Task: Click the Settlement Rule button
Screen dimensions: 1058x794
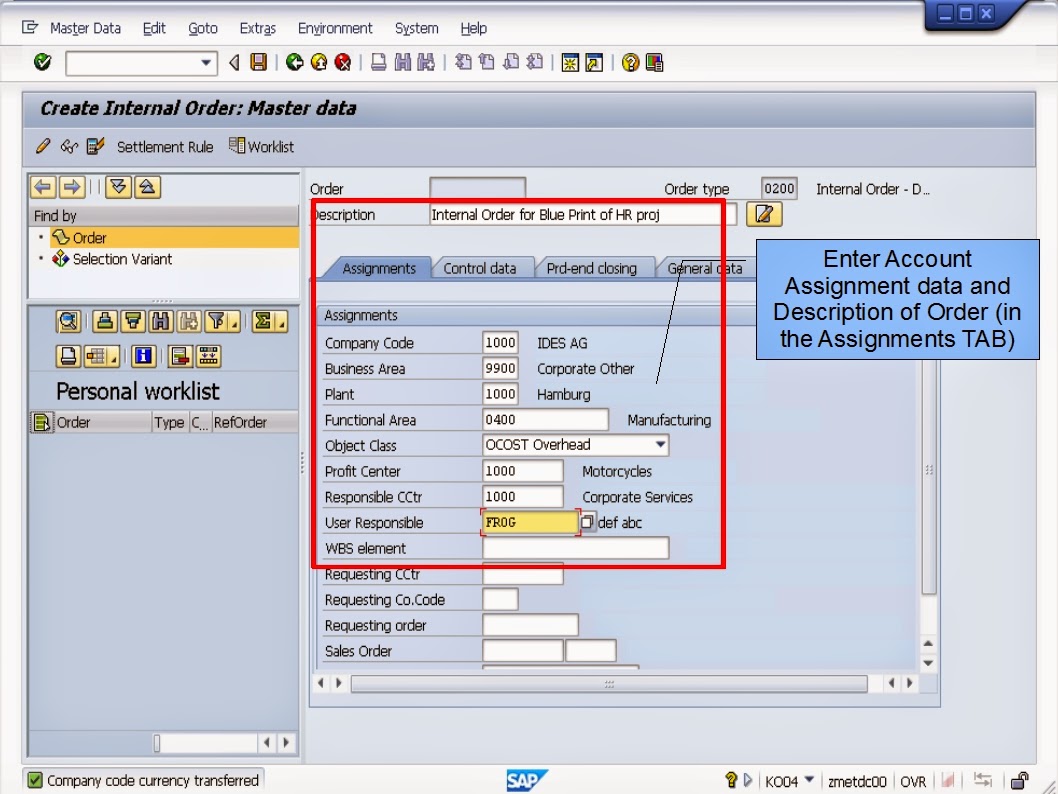Action: (x=168, y=145)
